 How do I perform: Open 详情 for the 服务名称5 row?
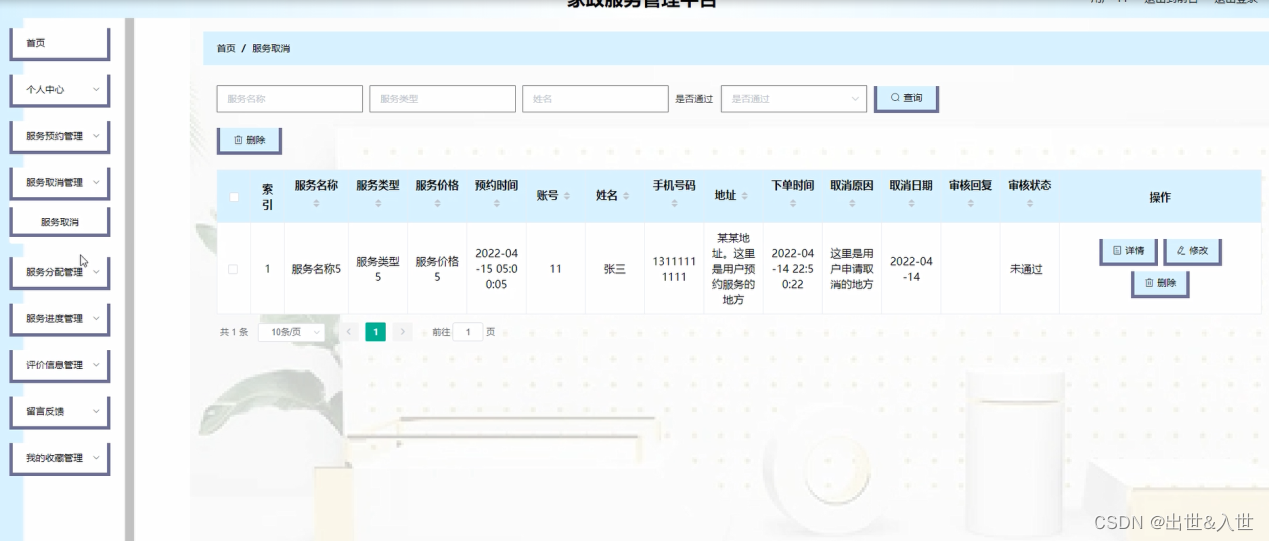pyautogui.click(x=1128, y=250)
